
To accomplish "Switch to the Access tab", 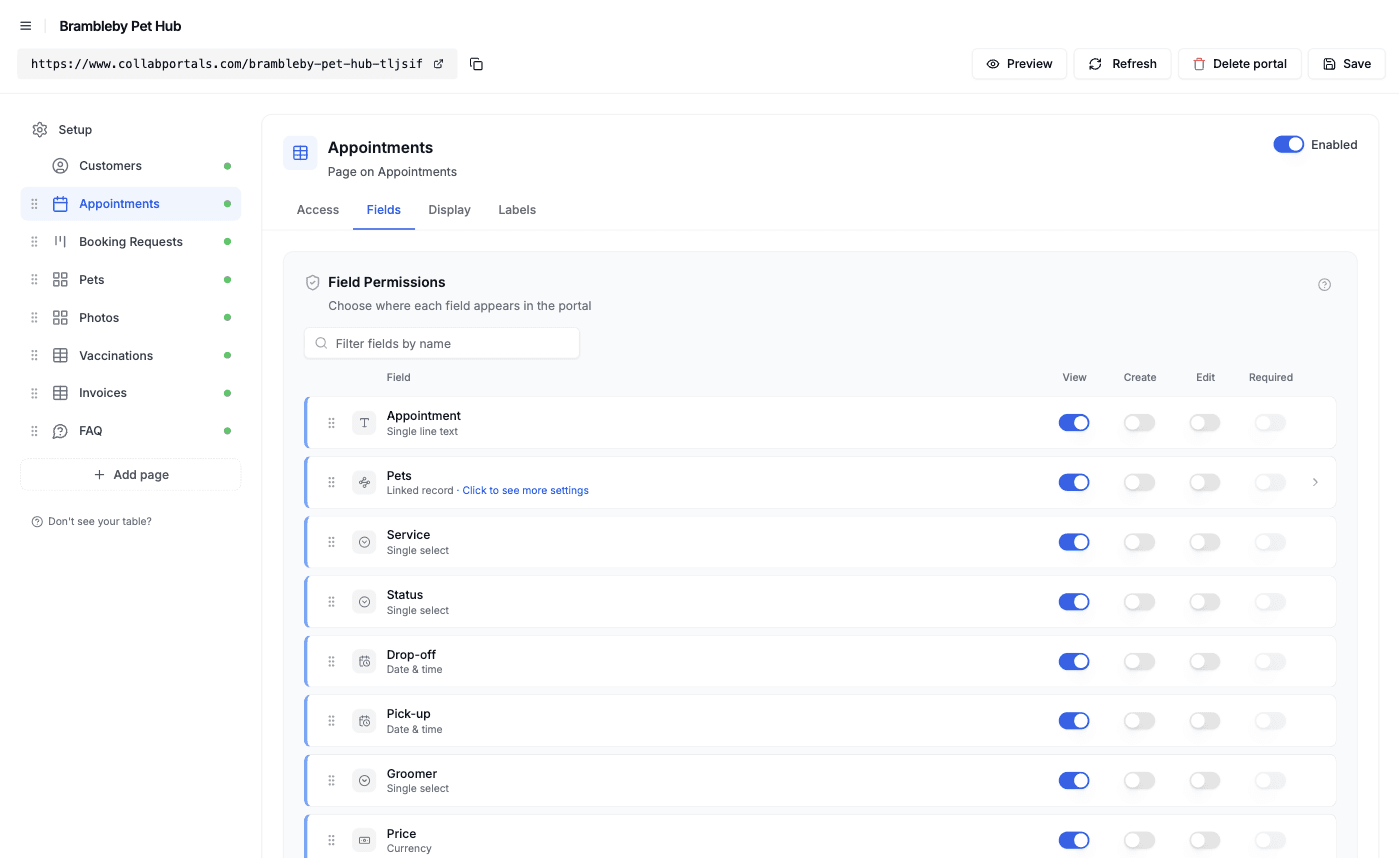I will tap(318, 210).
